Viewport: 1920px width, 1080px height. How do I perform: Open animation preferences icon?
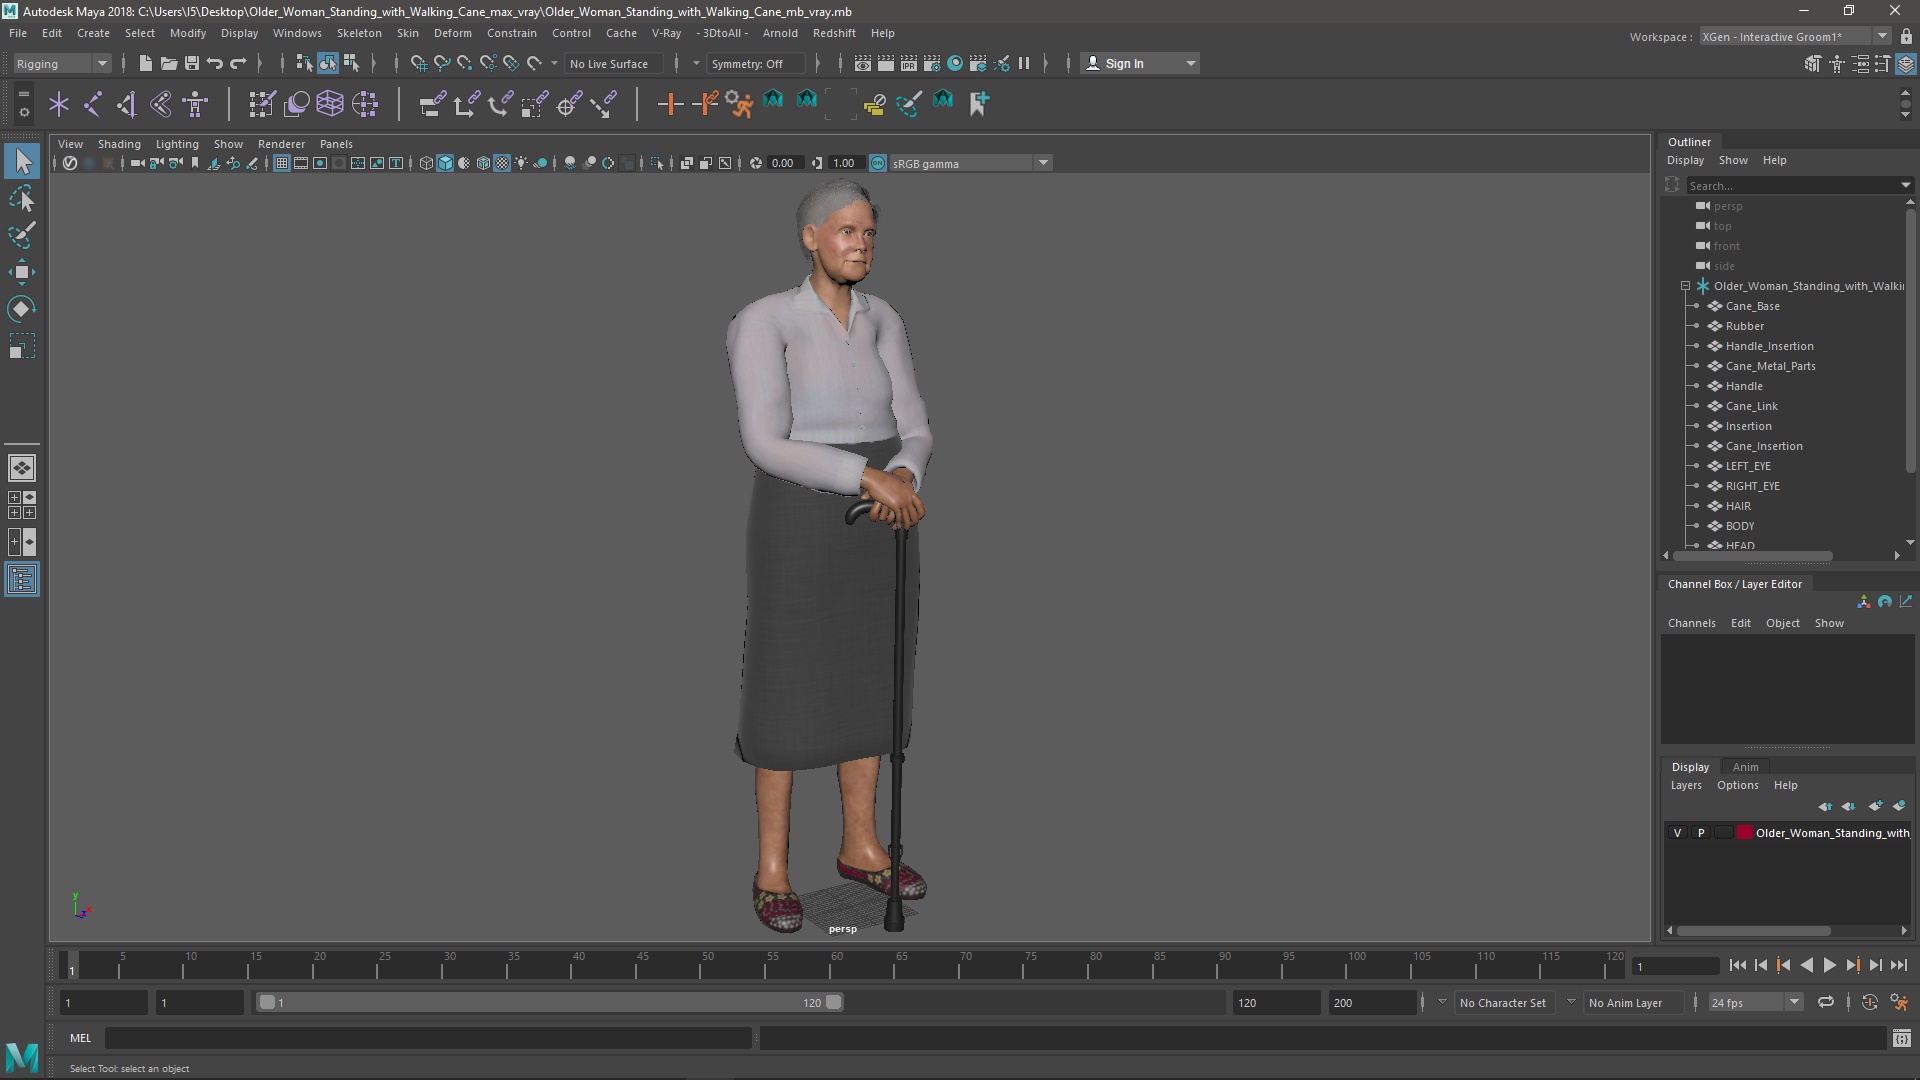pos(1899,1002)
